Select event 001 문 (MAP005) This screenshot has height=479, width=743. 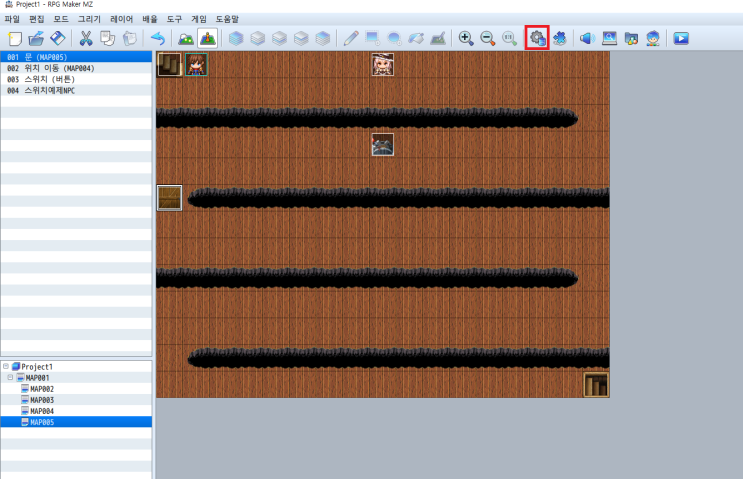[76, 57]
